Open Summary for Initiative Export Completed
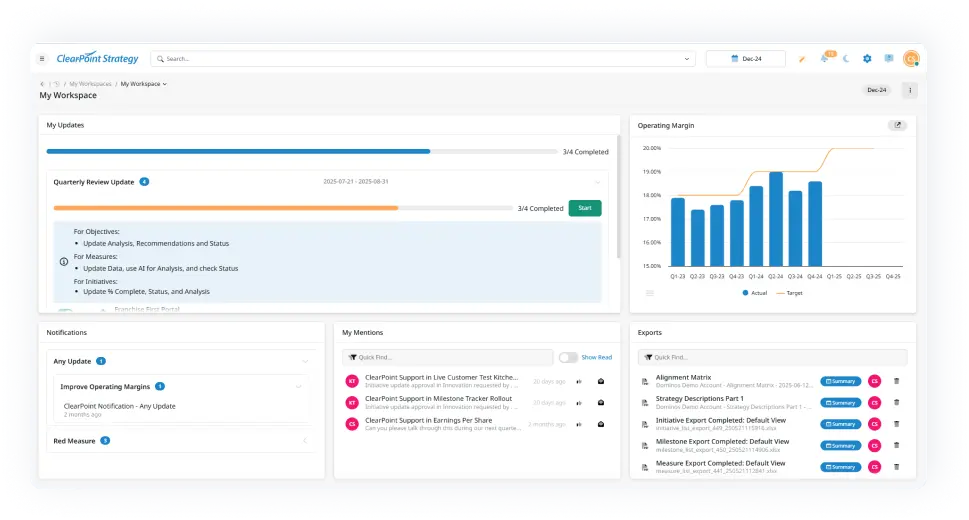The height and width of the screenshot is (520, 969). tap(840, 424)
